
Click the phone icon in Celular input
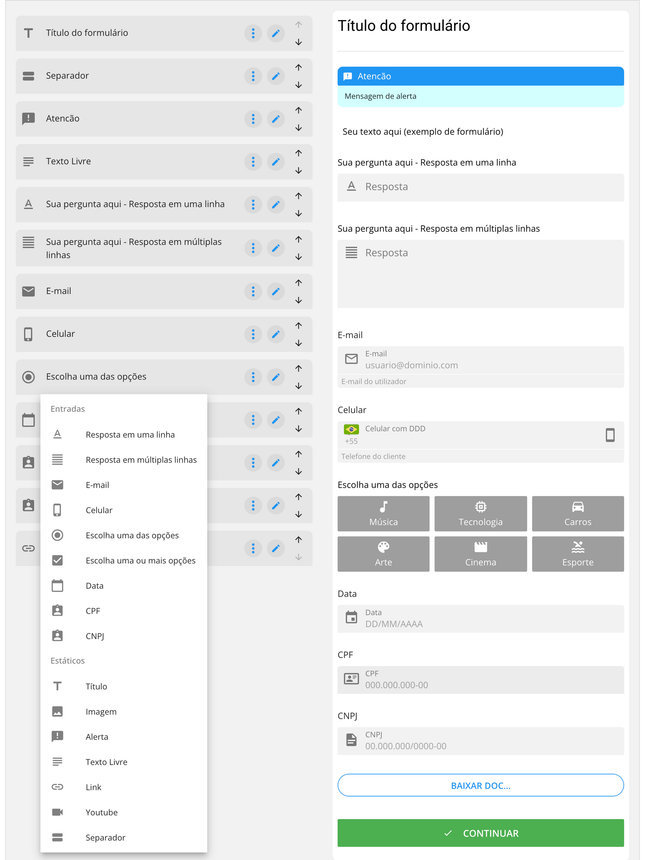point(609,435)
